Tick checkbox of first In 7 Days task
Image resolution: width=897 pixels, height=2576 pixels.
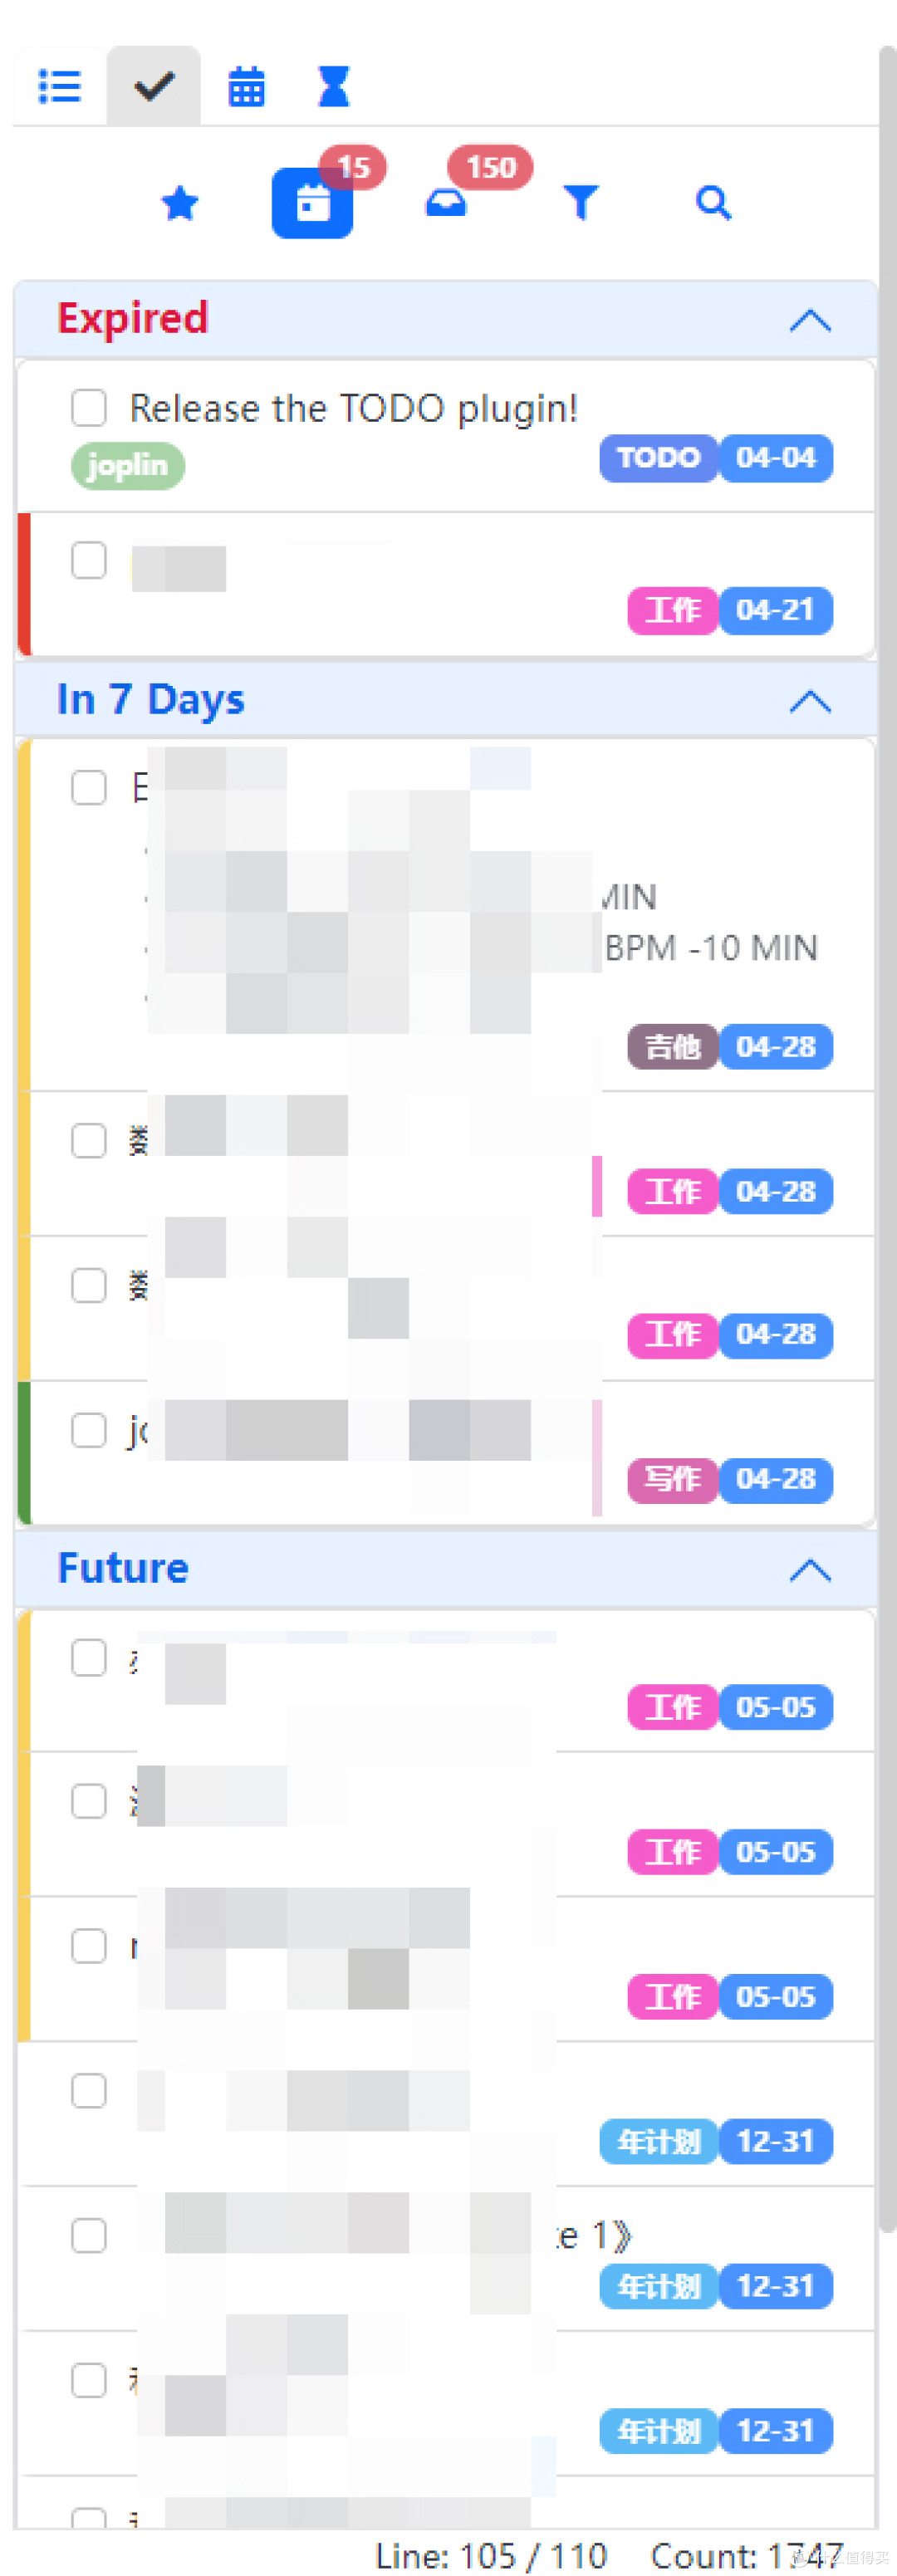[89, 787]
